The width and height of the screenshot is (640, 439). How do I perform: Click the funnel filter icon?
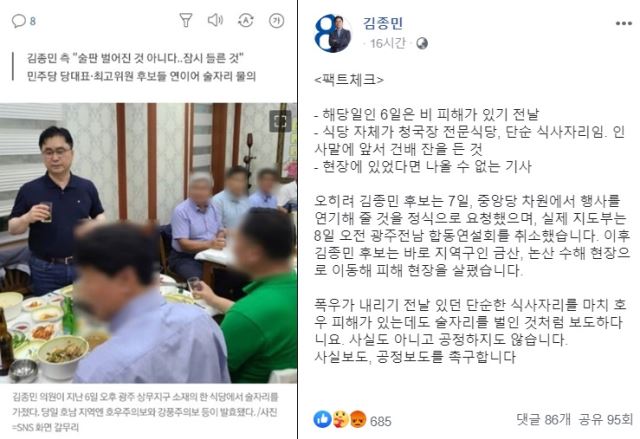tap(186, 20)
